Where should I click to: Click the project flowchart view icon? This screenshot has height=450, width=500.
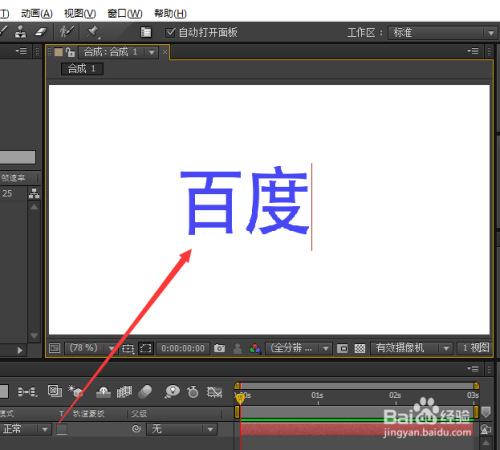[34, 193]
